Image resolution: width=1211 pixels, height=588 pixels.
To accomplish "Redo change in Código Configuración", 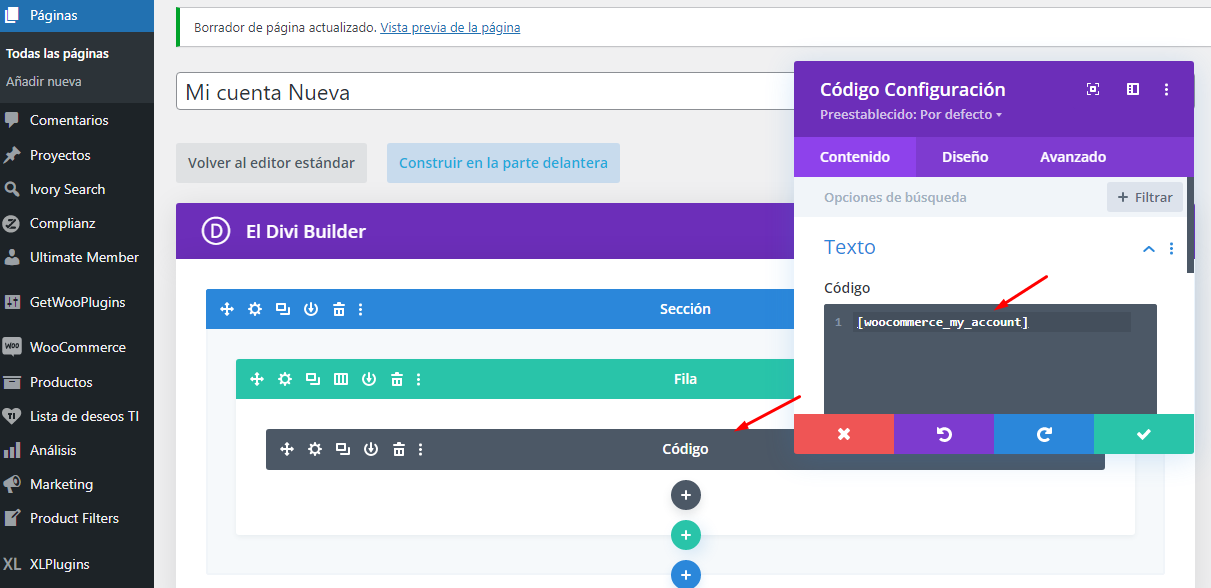I will (1044, 434).
